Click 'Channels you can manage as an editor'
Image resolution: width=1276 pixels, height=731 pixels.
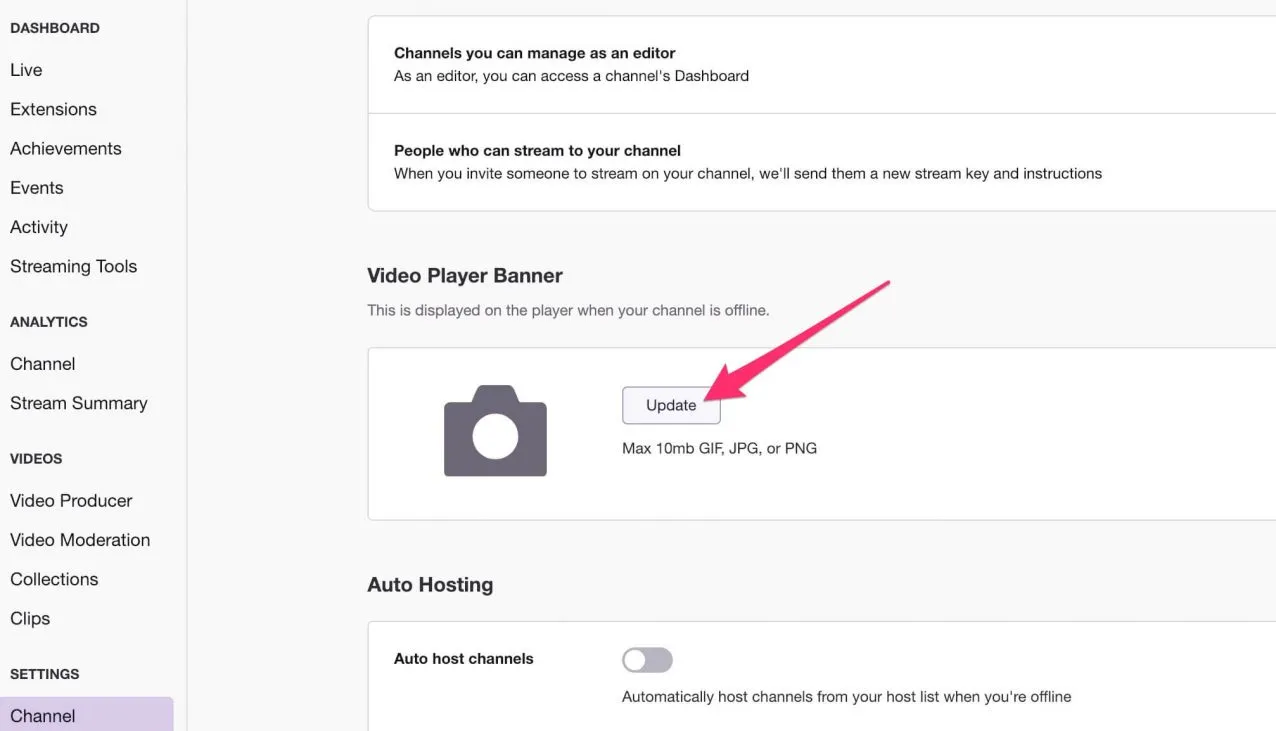click(535, 53)
